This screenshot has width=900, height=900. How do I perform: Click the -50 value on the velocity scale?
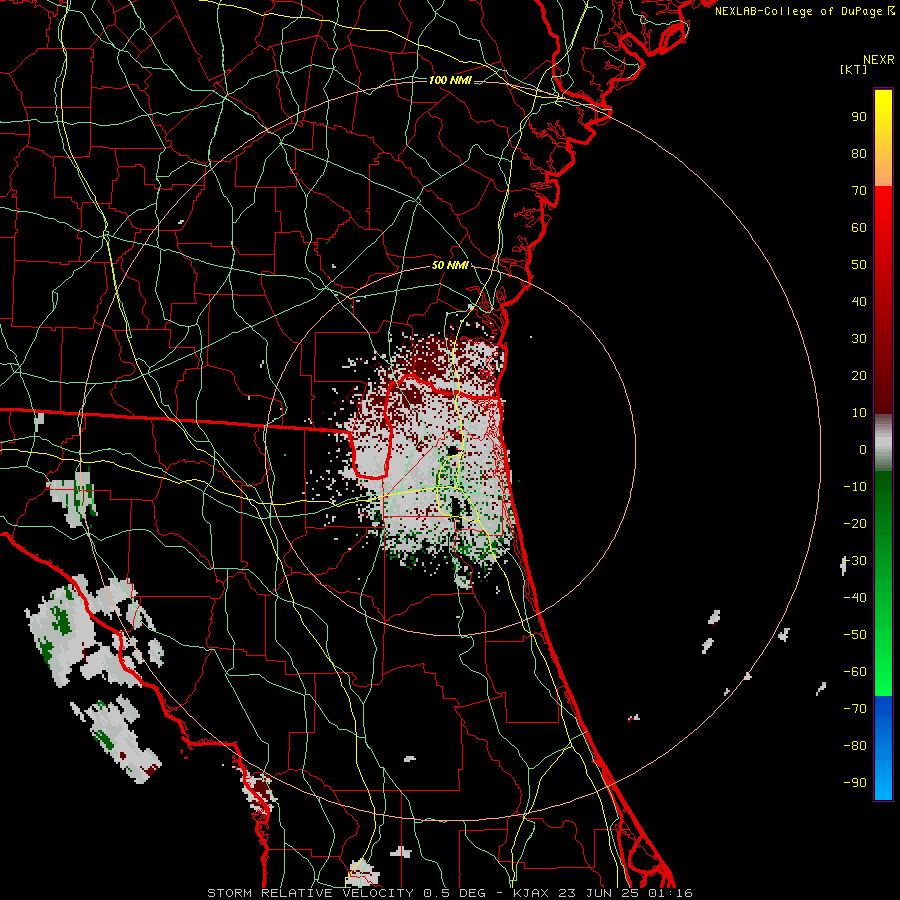pyautogui.click(x=855, y=635)
